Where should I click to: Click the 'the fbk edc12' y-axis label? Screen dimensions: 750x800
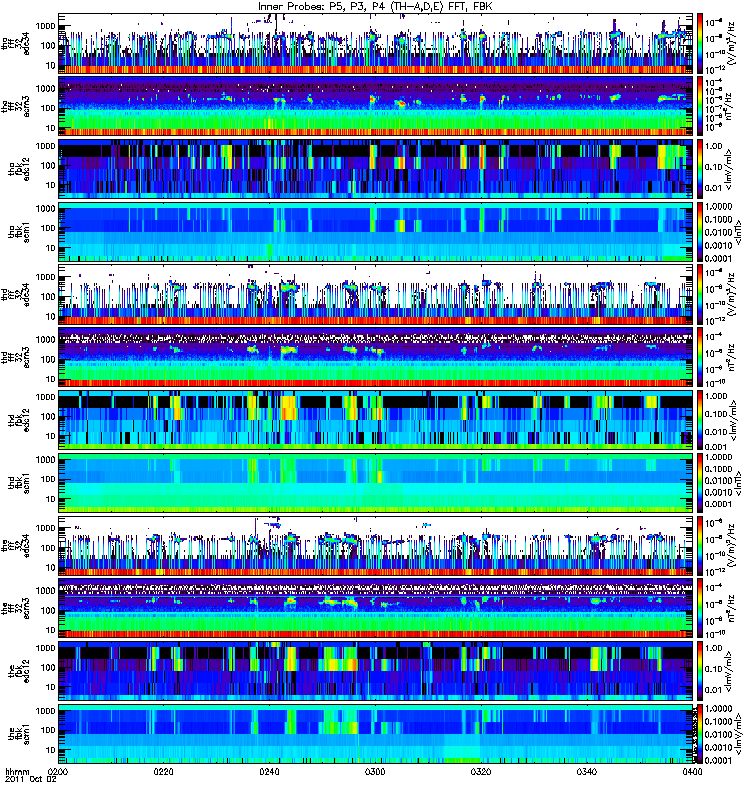pos(19,671)
